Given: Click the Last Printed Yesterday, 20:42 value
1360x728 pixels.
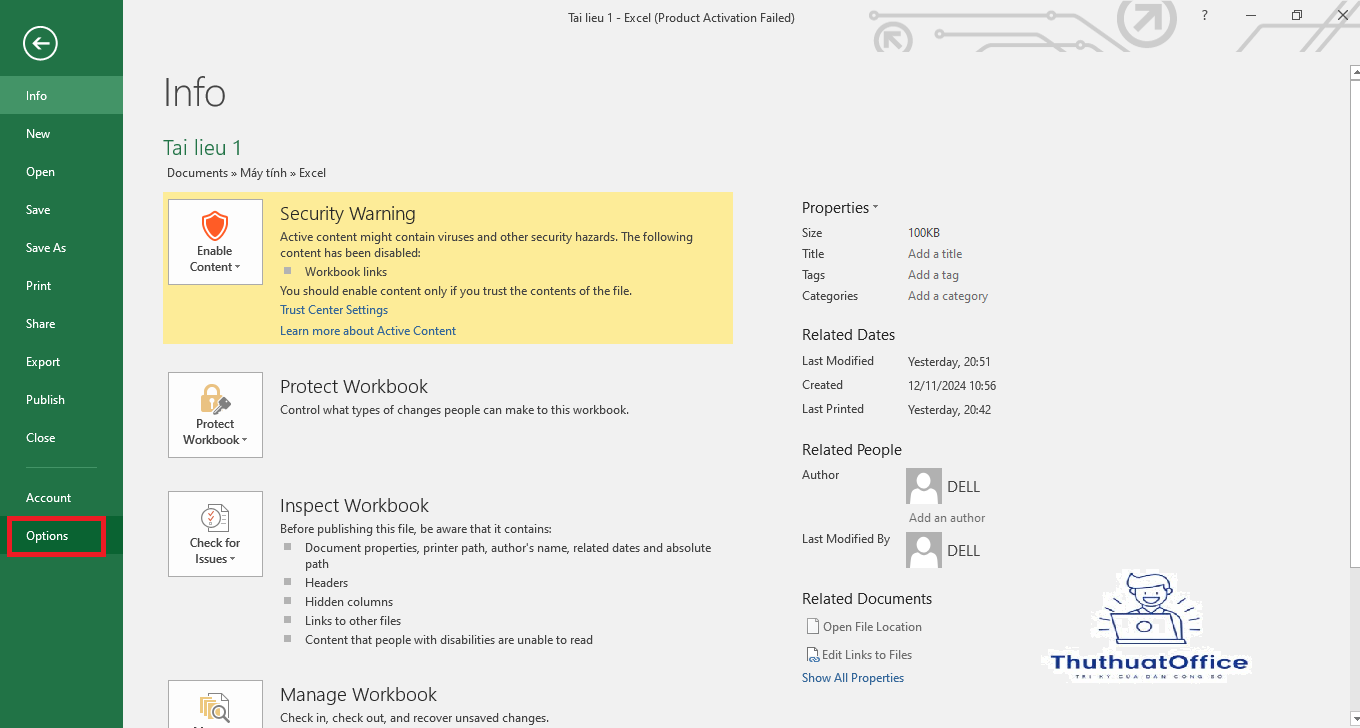Looking at the screenshot, I should click(x=949, y=410).
